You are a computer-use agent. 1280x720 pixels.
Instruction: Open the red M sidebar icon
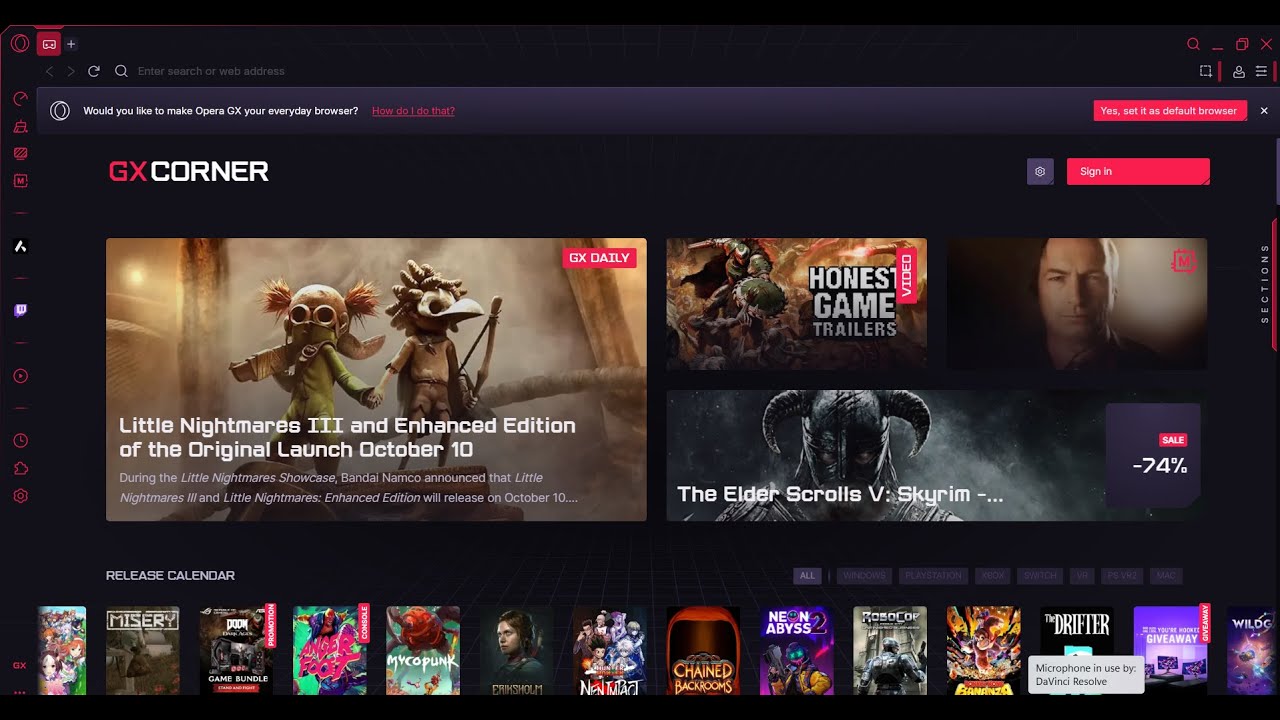point(20,181)
